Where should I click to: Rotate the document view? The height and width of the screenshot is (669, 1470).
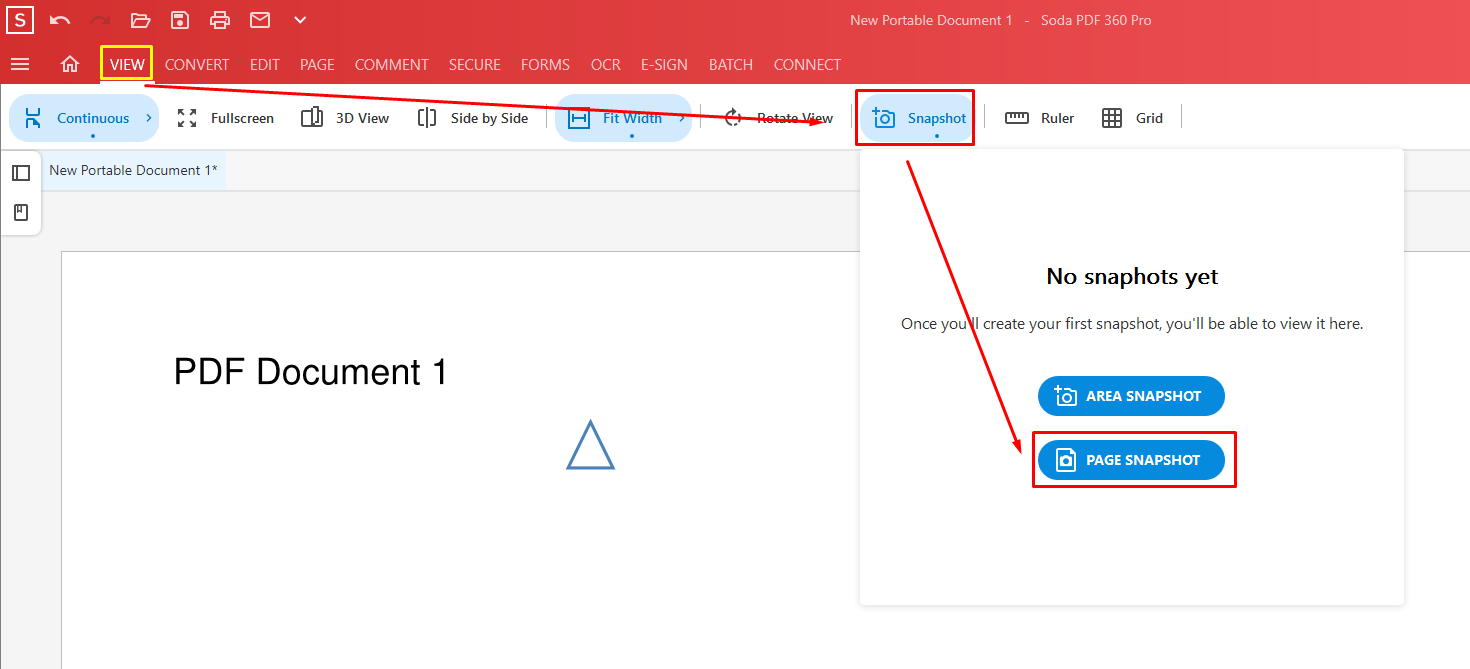click(778, 118)
